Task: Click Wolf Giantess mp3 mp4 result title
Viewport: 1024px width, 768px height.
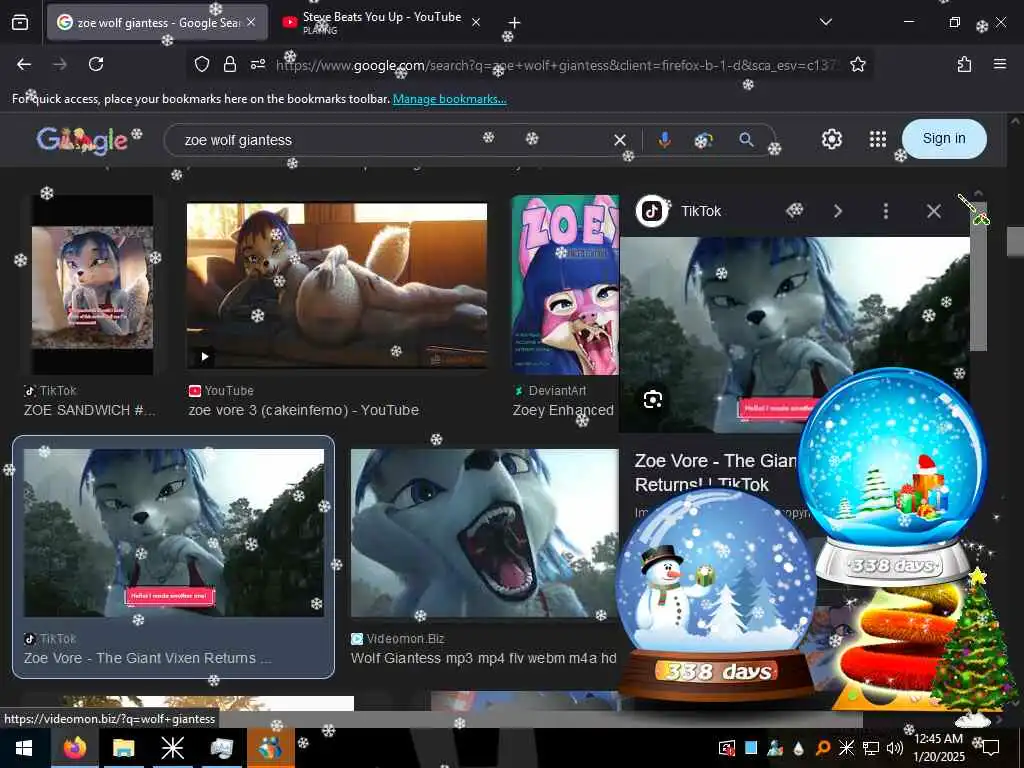Action: pyautogui.click(x=483, y=658)
